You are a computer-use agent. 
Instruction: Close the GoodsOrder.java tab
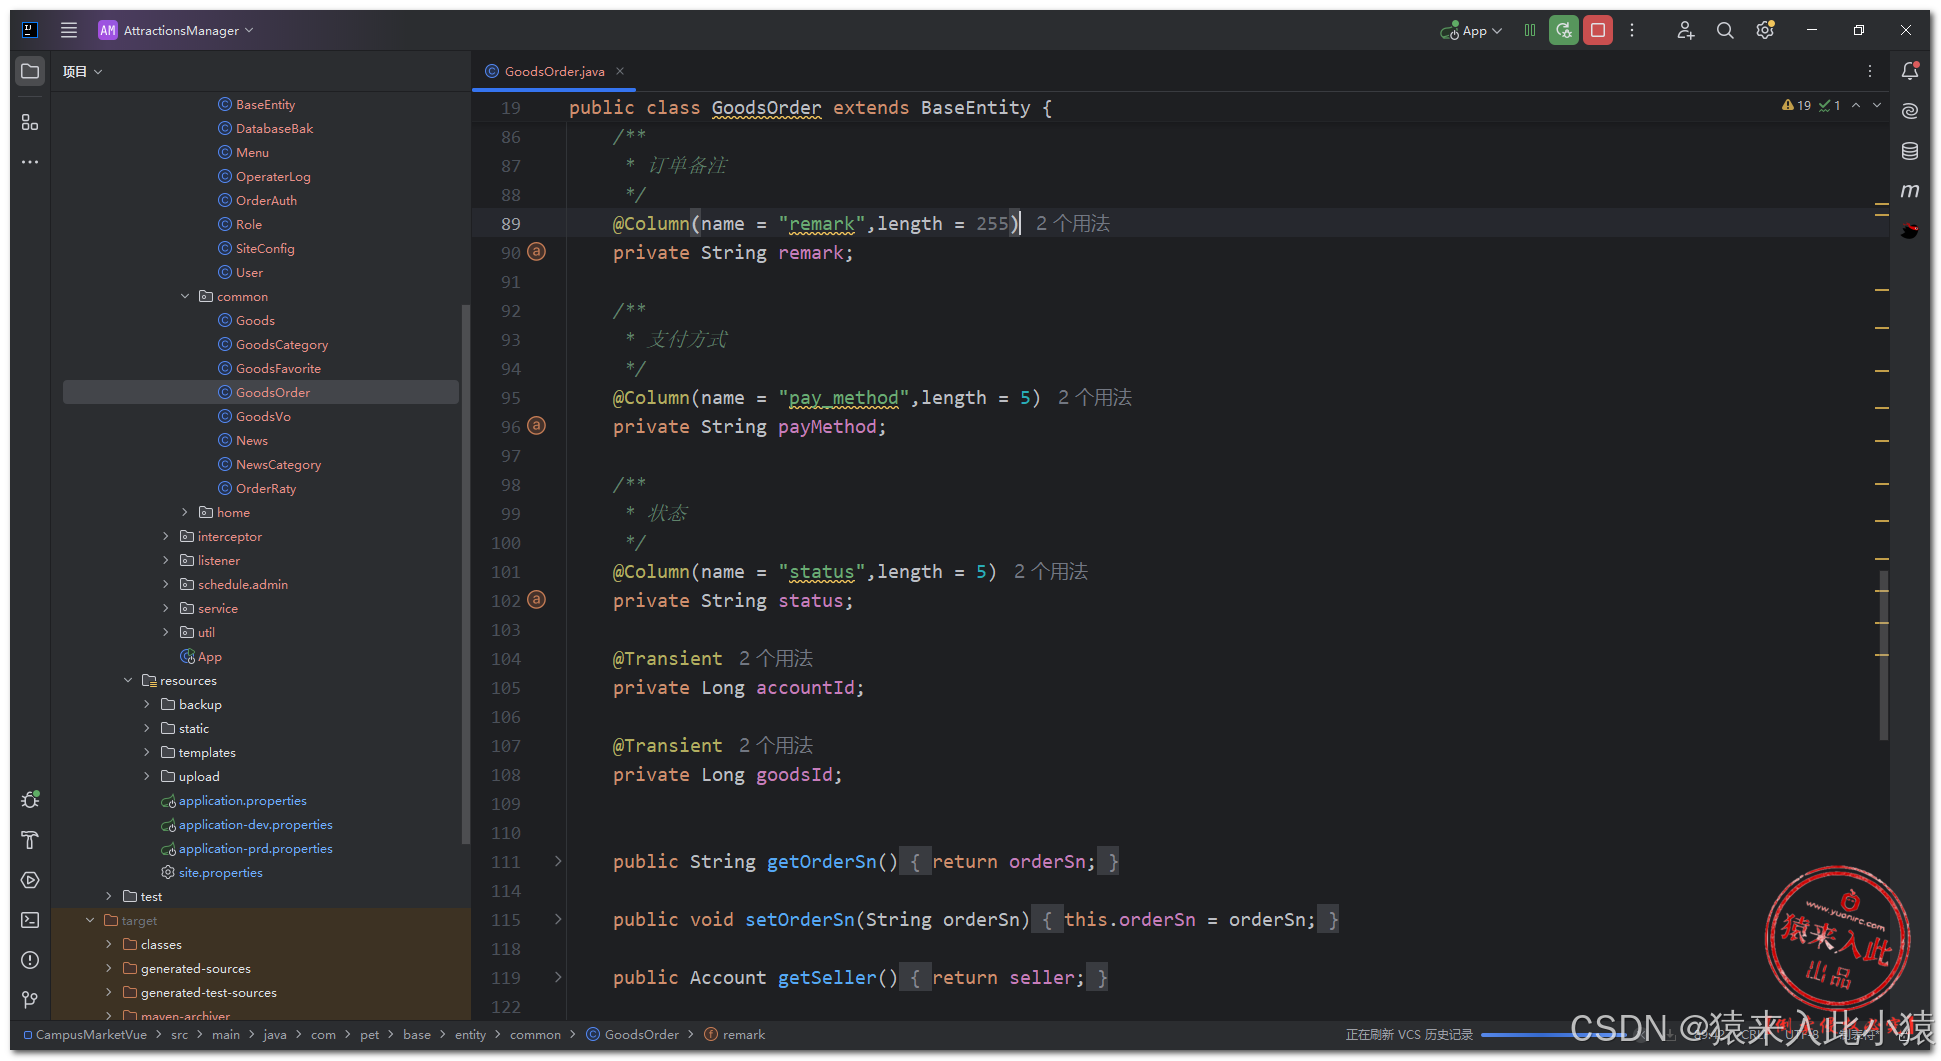(620, 71)
